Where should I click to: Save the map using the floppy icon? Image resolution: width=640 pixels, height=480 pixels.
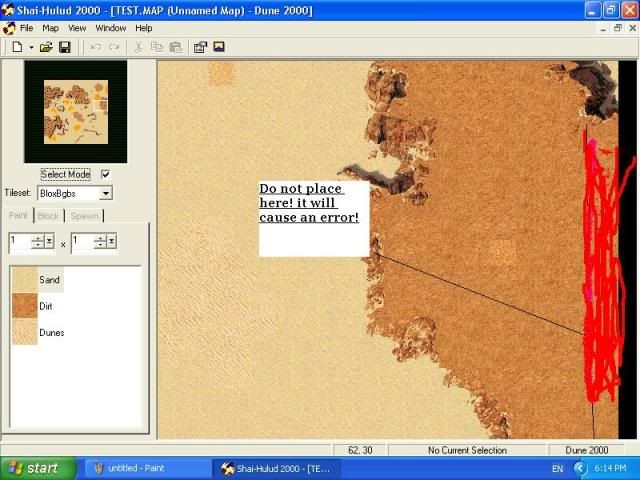coord(64,47)
